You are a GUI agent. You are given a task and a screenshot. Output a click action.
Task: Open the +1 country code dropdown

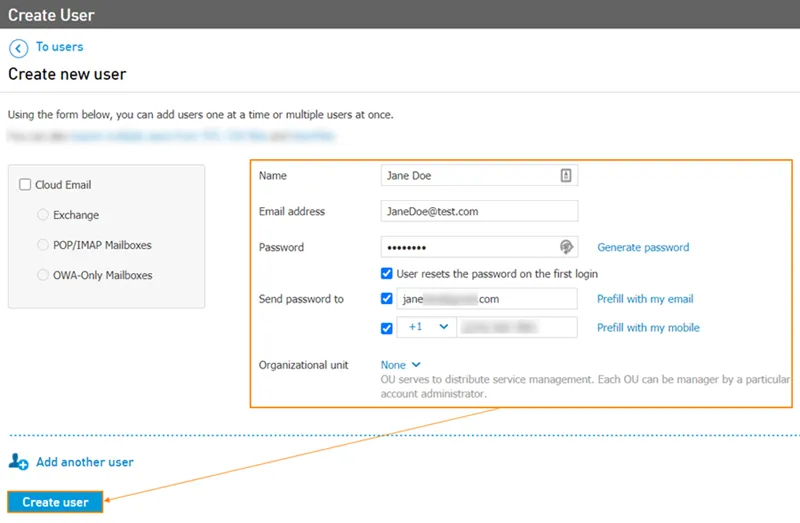tap(427, 327)
